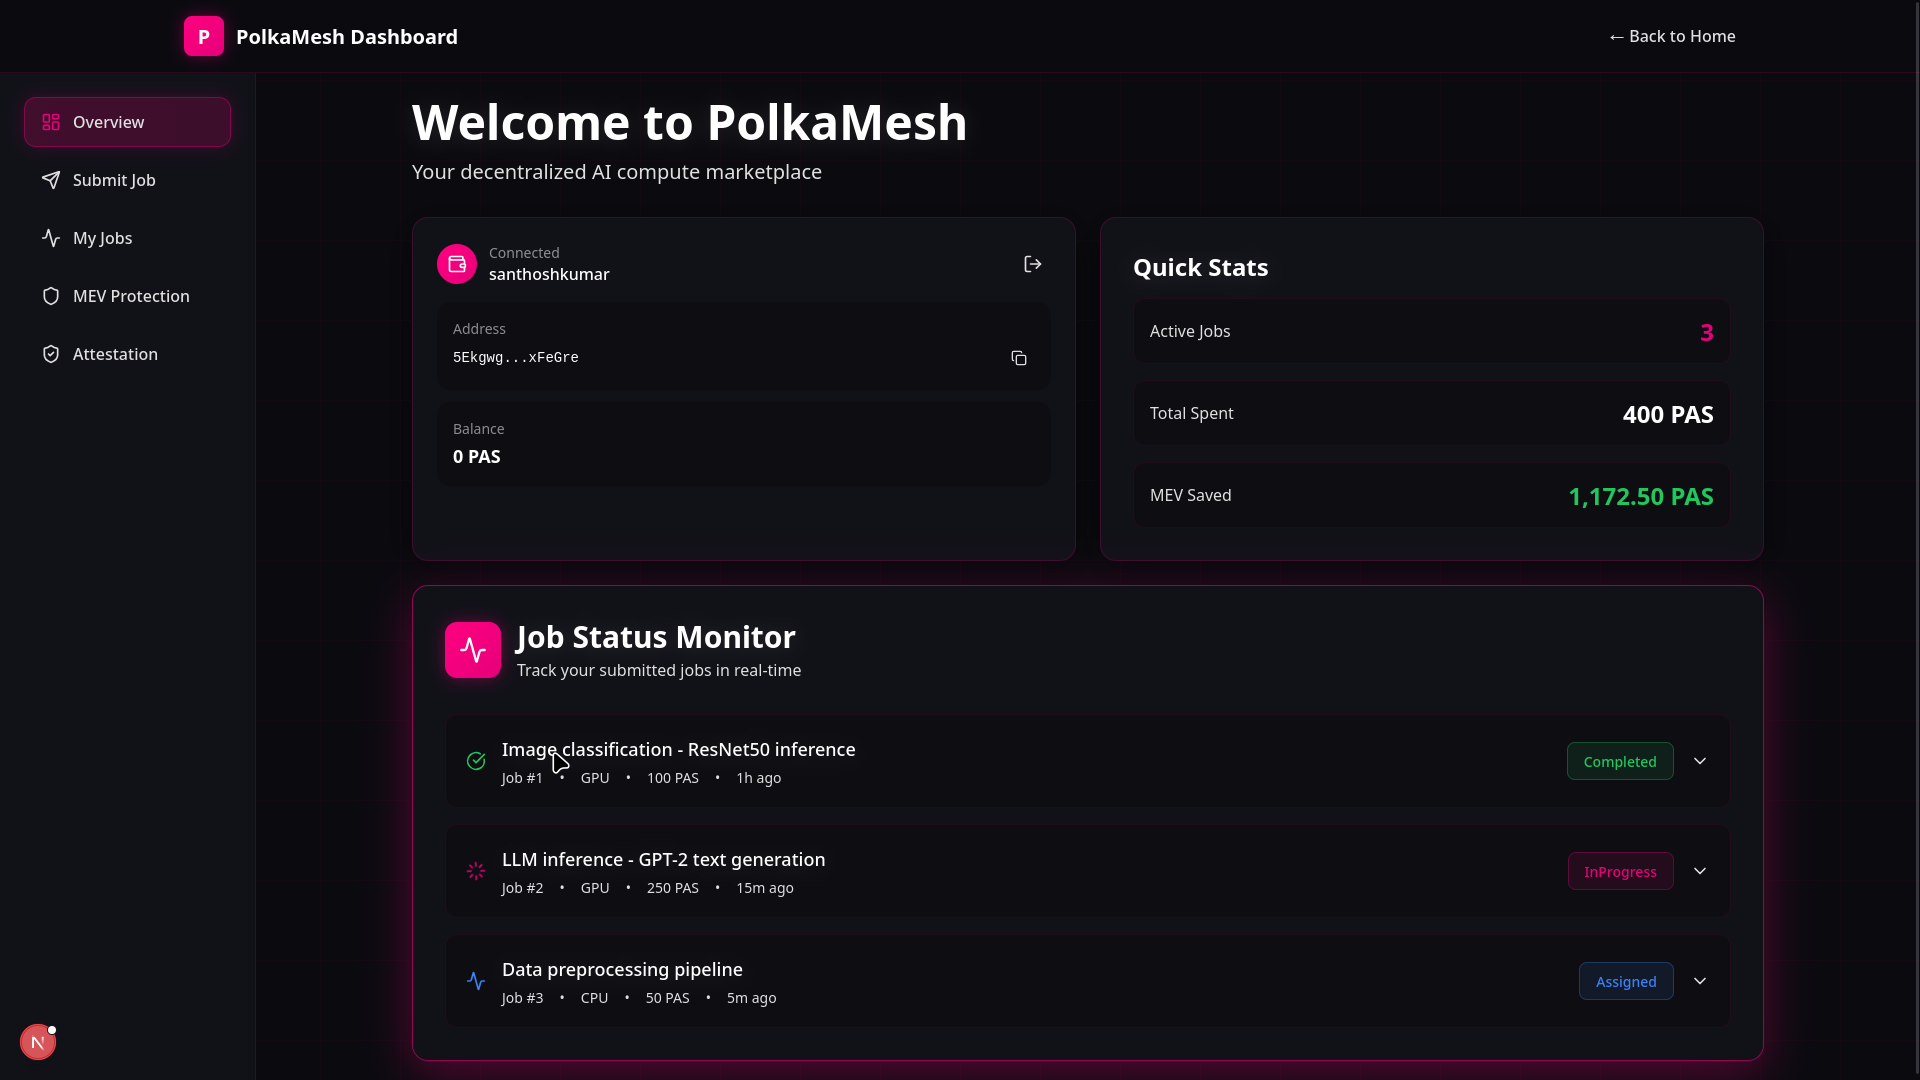Copy the wallet address
This screenshot has height=1080, width=1920.
coord(1019,358)
